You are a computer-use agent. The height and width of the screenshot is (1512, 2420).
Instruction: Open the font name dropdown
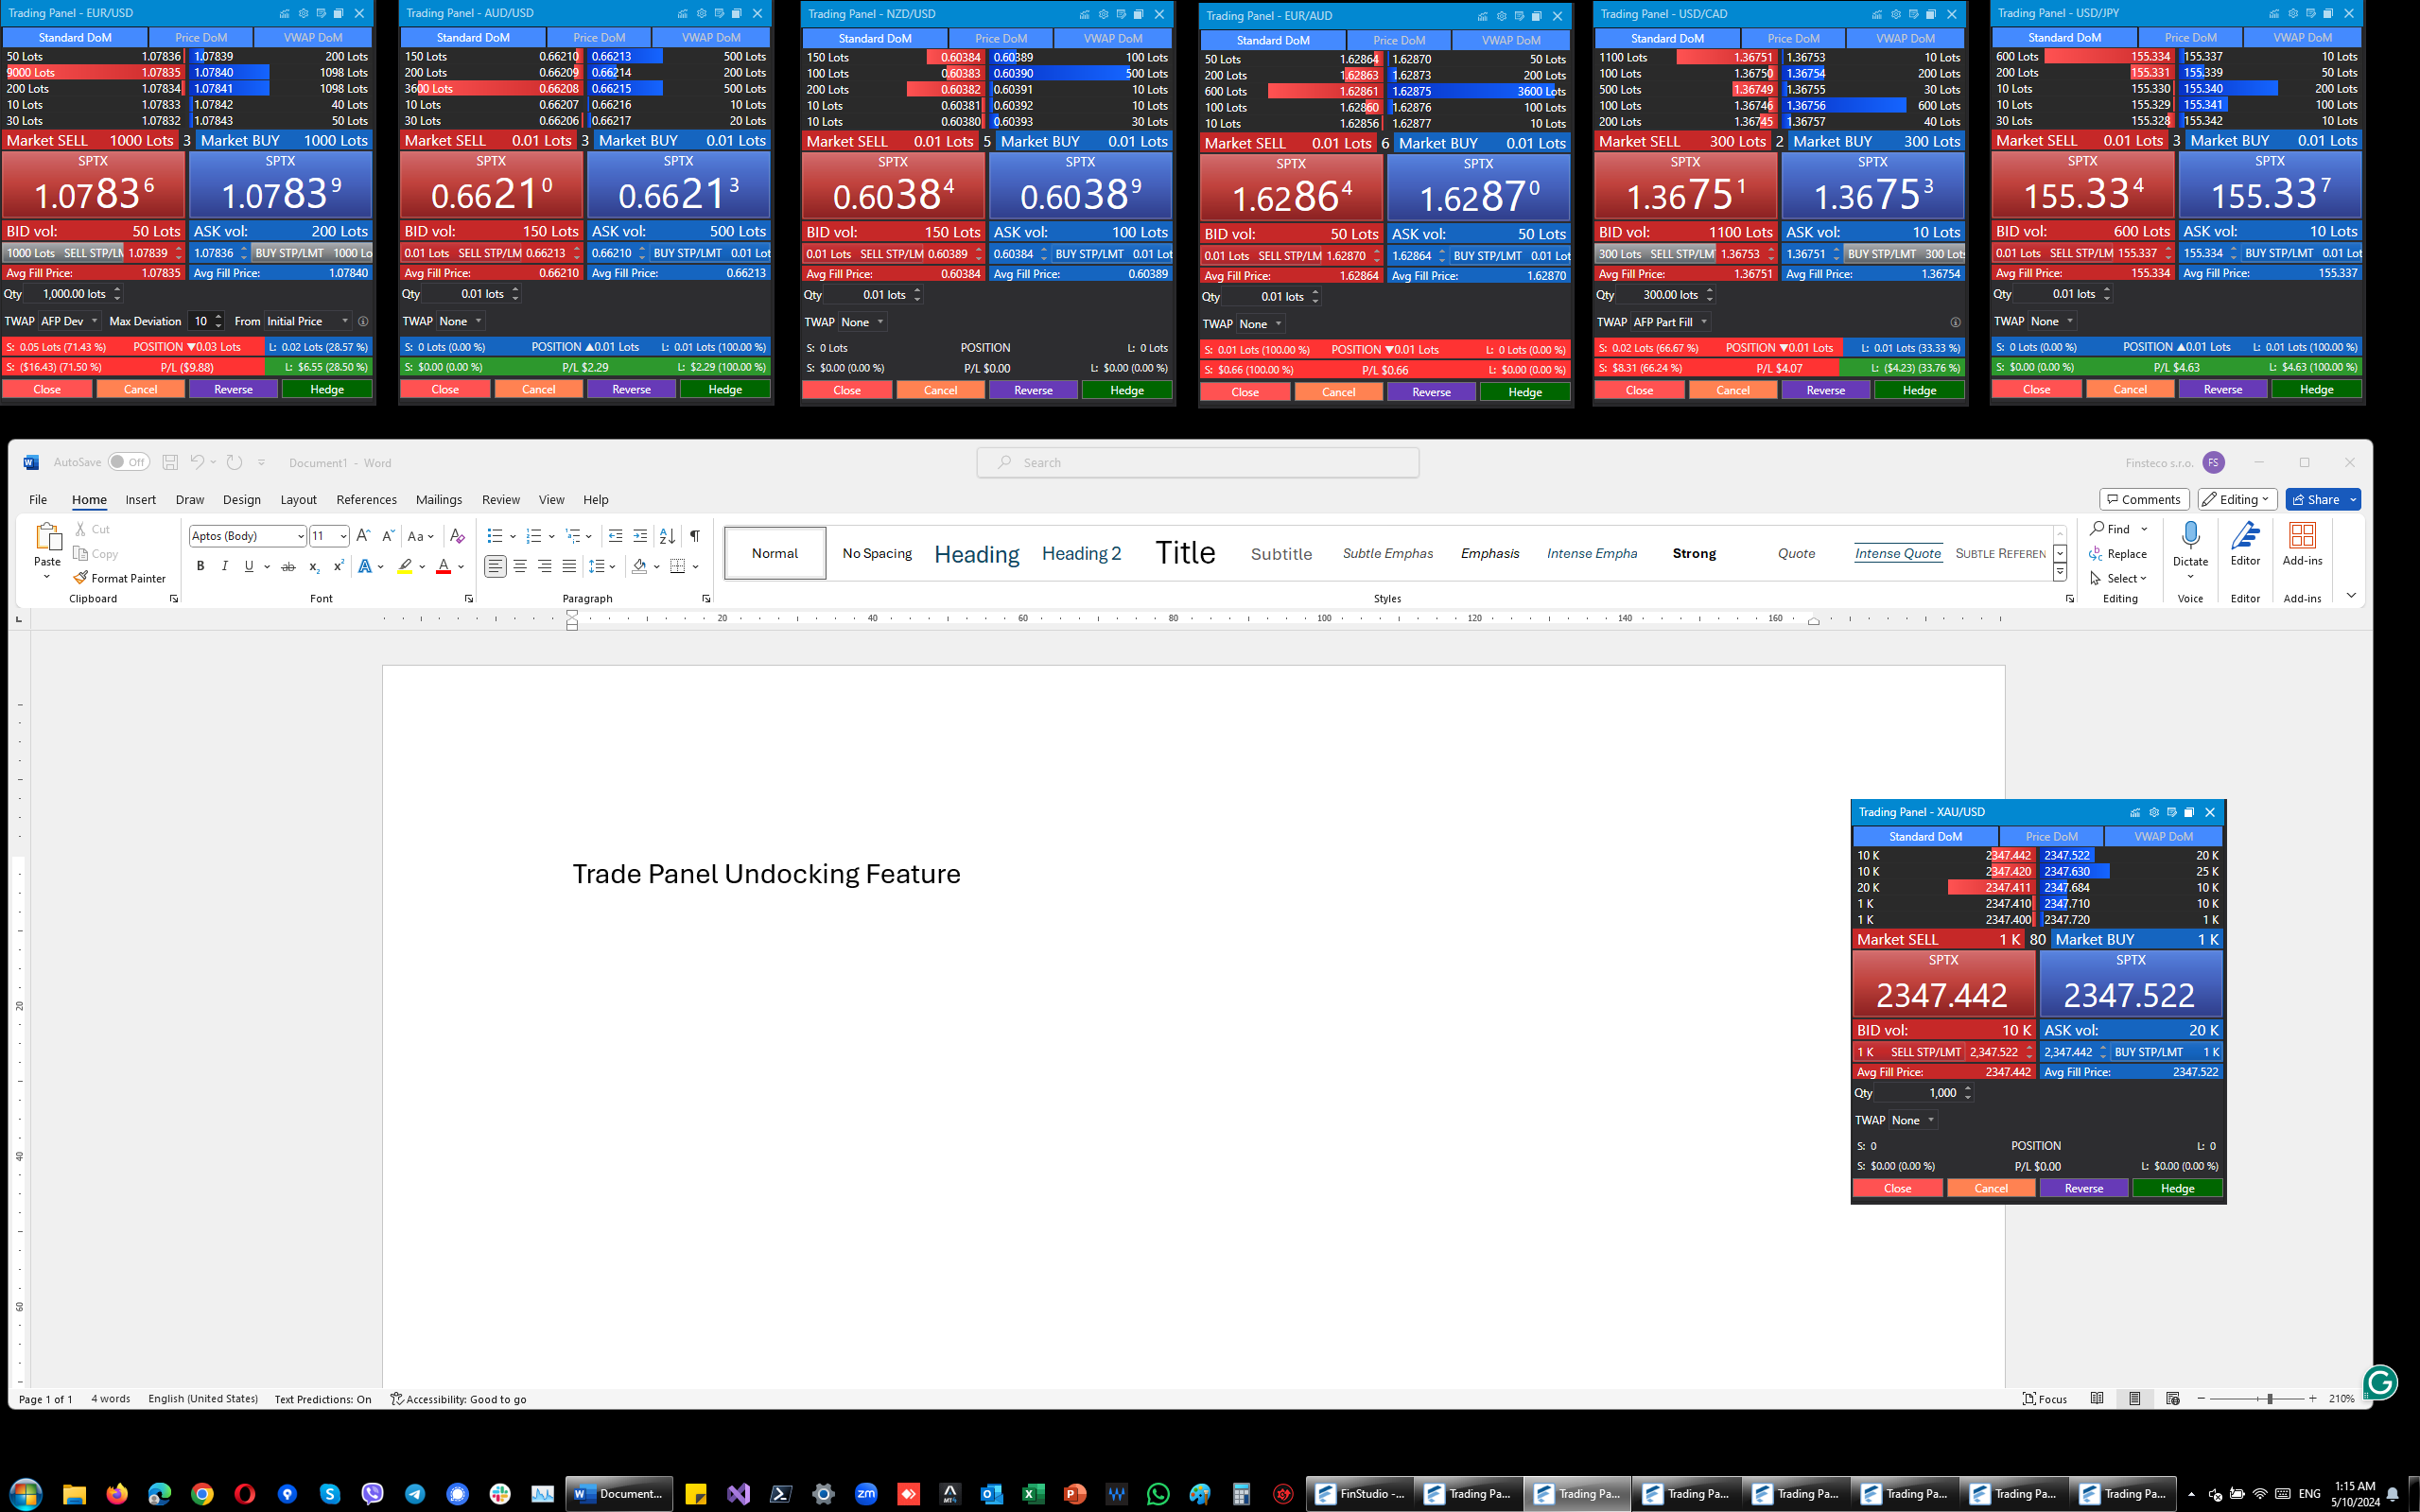point(300,536)
